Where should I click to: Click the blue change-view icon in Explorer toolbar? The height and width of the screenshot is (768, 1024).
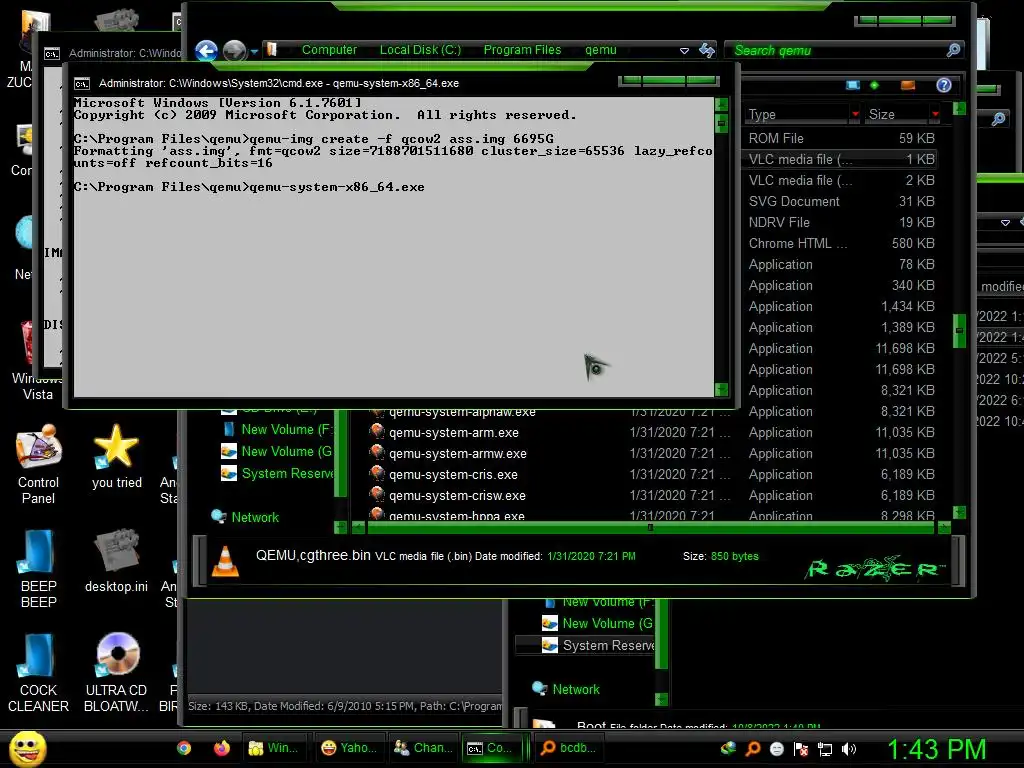click(852, 85)
